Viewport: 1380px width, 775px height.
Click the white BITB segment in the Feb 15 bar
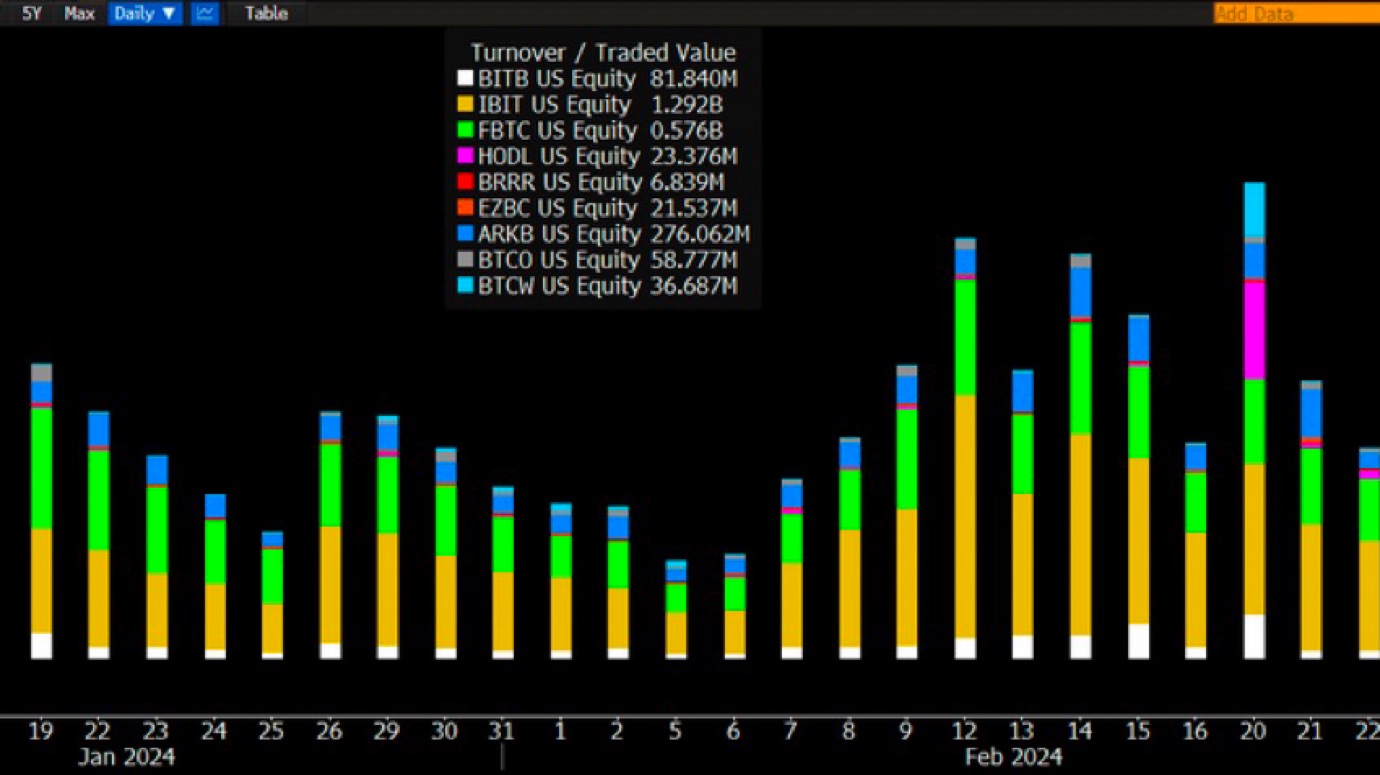coord(1139,641)
